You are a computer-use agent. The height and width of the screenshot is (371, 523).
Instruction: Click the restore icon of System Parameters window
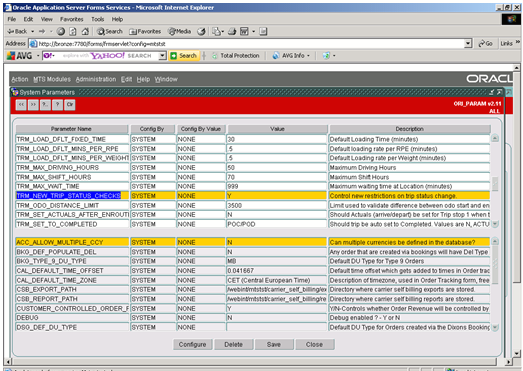pyautogui.click(x=499, y=92)
